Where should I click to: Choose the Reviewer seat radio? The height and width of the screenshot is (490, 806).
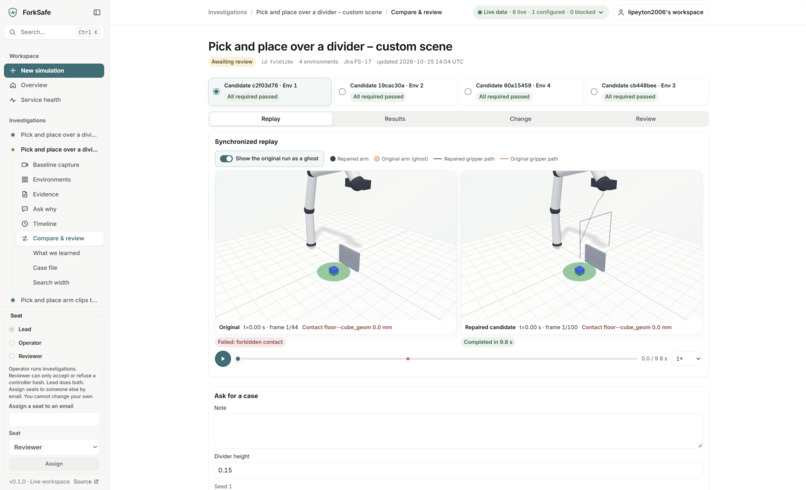tap(12, 356)
